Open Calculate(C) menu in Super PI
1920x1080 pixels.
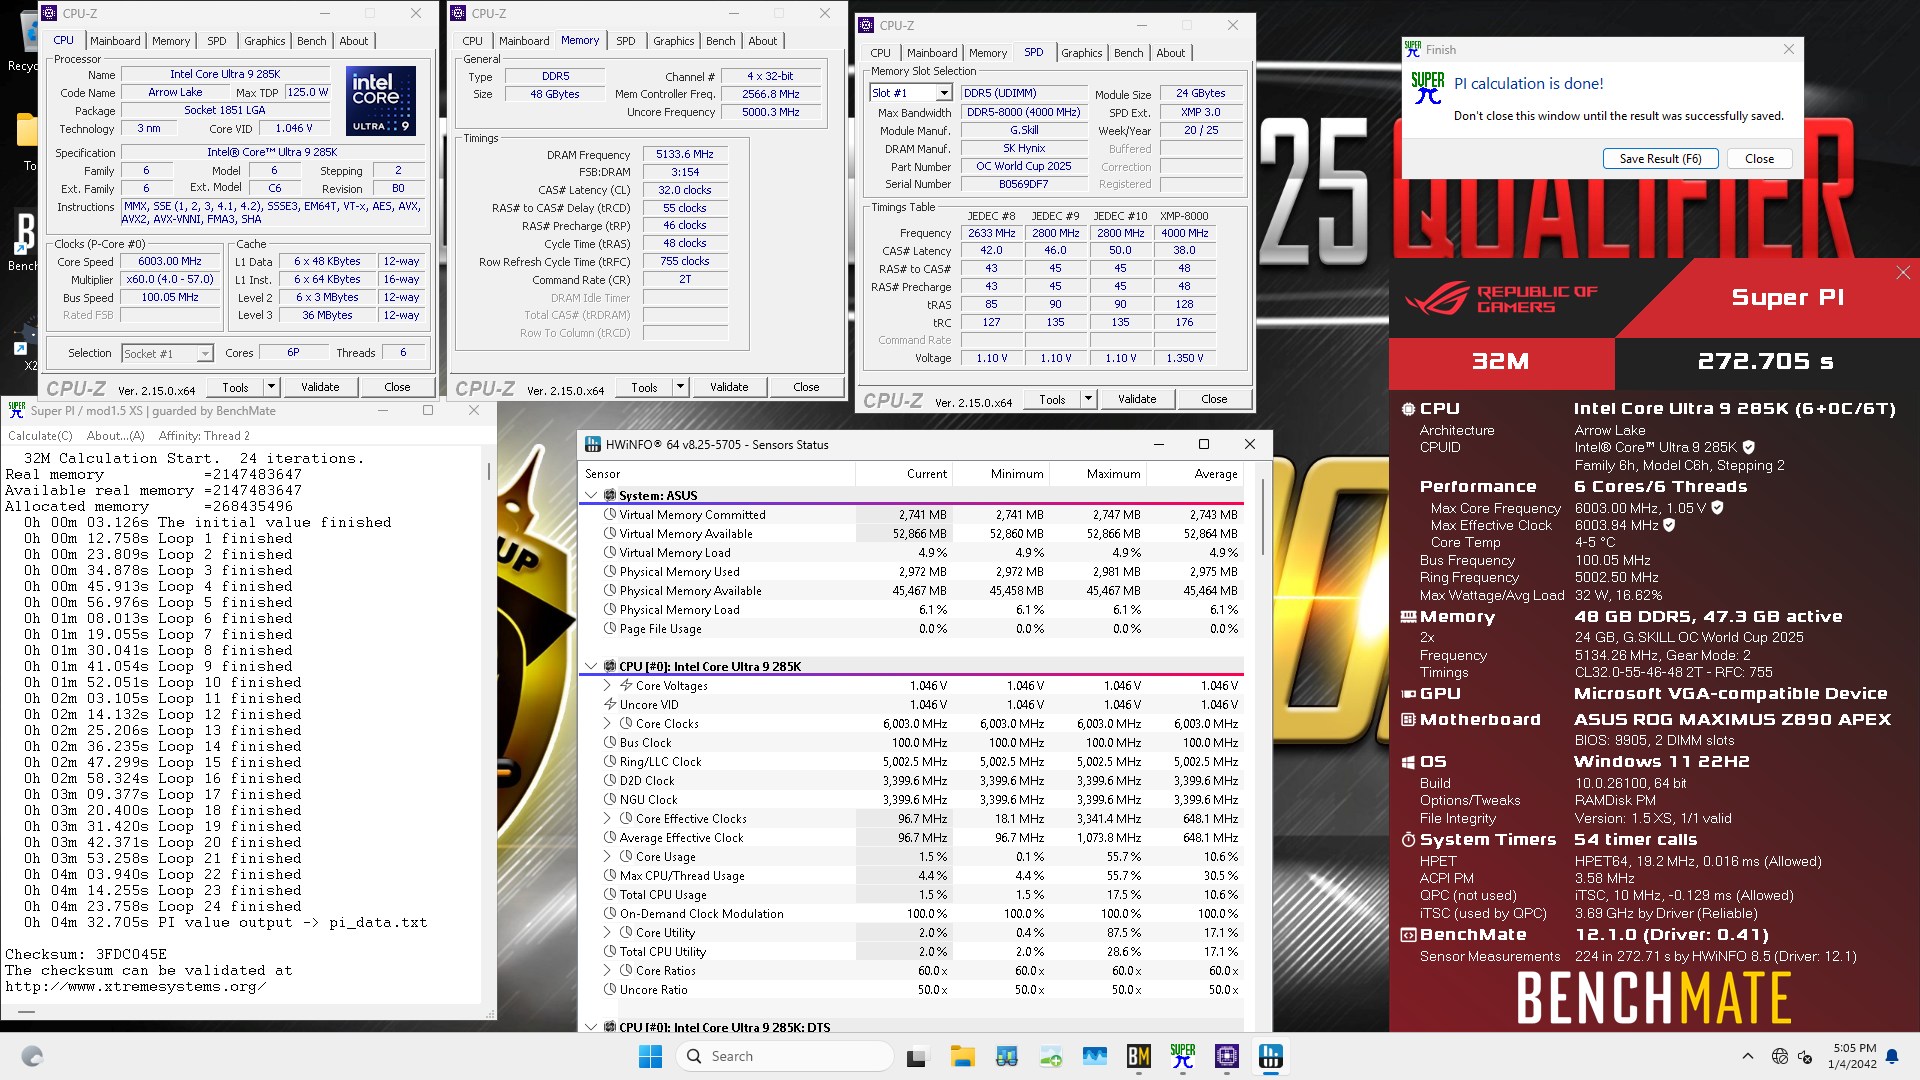point(40,436)
